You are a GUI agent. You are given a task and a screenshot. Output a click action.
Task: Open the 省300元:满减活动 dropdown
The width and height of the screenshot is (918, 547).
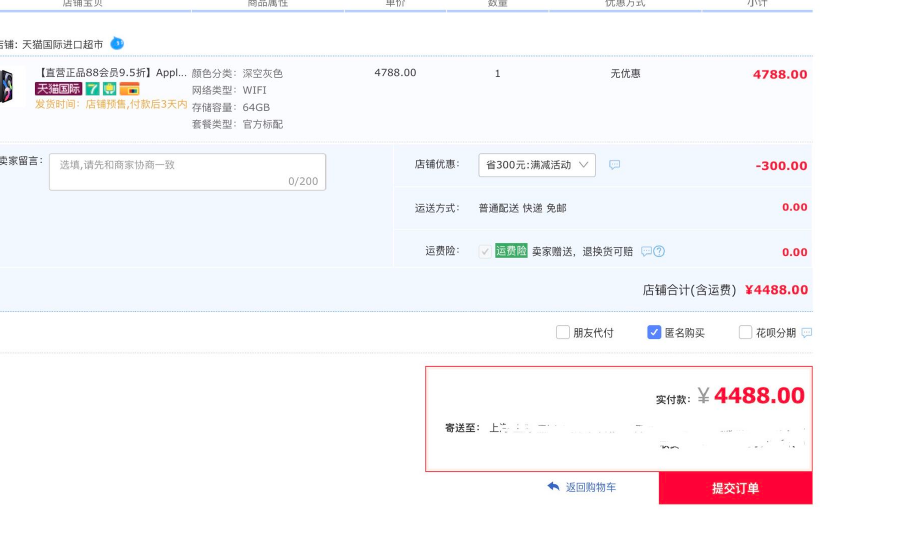pyautogui.click(x=537, y=165)
